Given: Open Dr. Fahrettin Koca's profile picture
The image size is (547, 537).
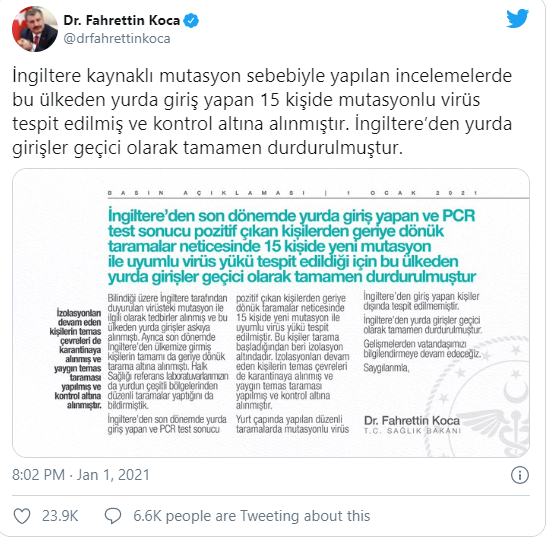Looking at the screenshot, I should (x=35, y=29).
